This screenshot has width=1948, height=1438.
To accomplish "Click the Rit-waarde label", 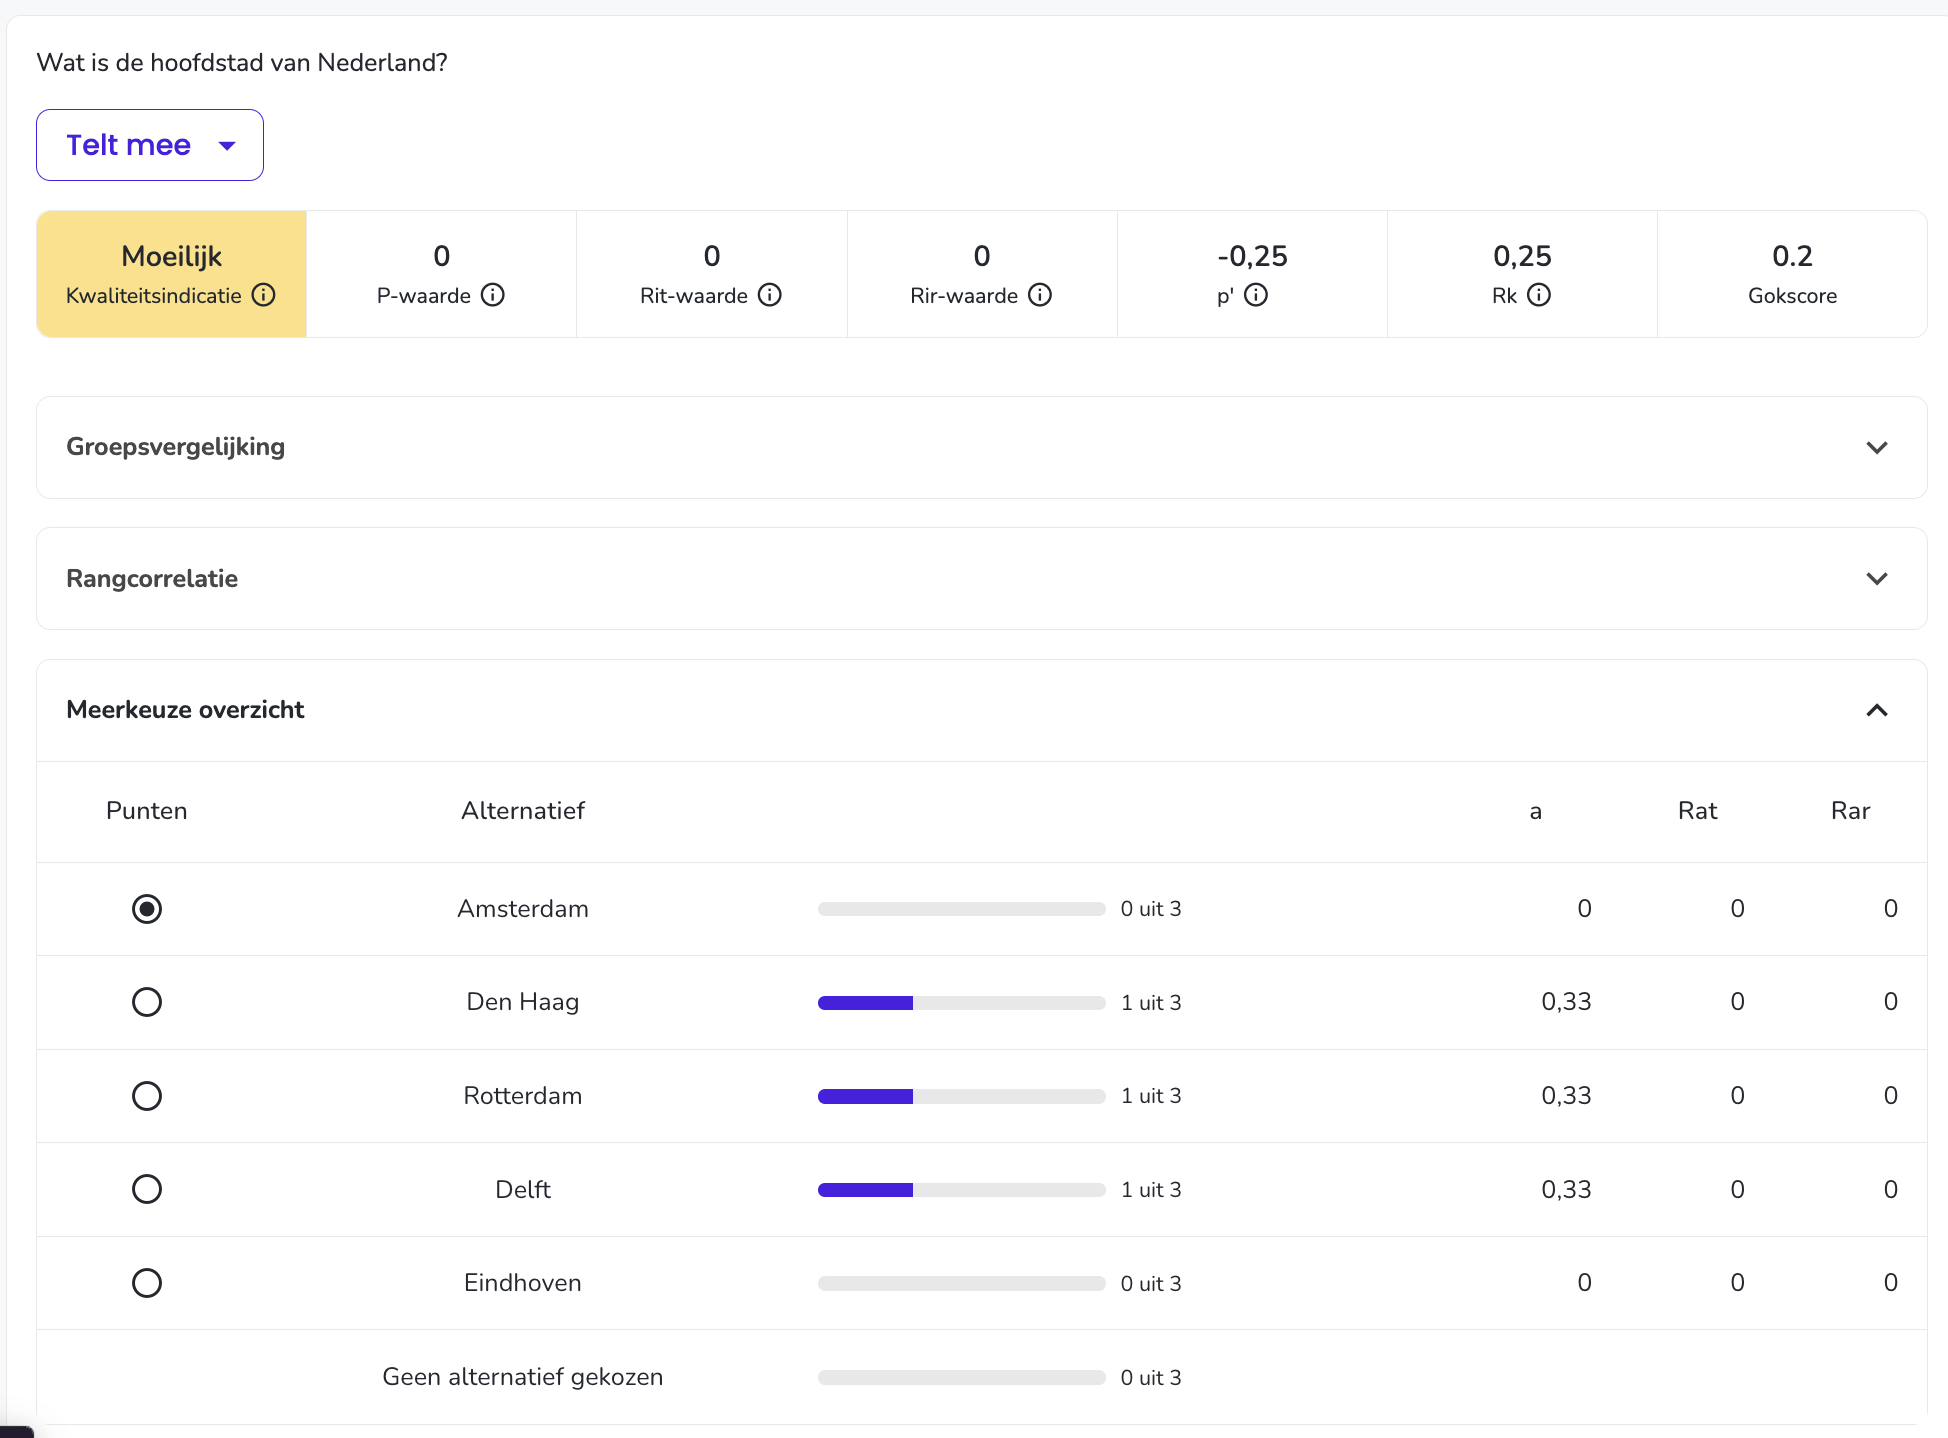I will click(x=694, y=296).
